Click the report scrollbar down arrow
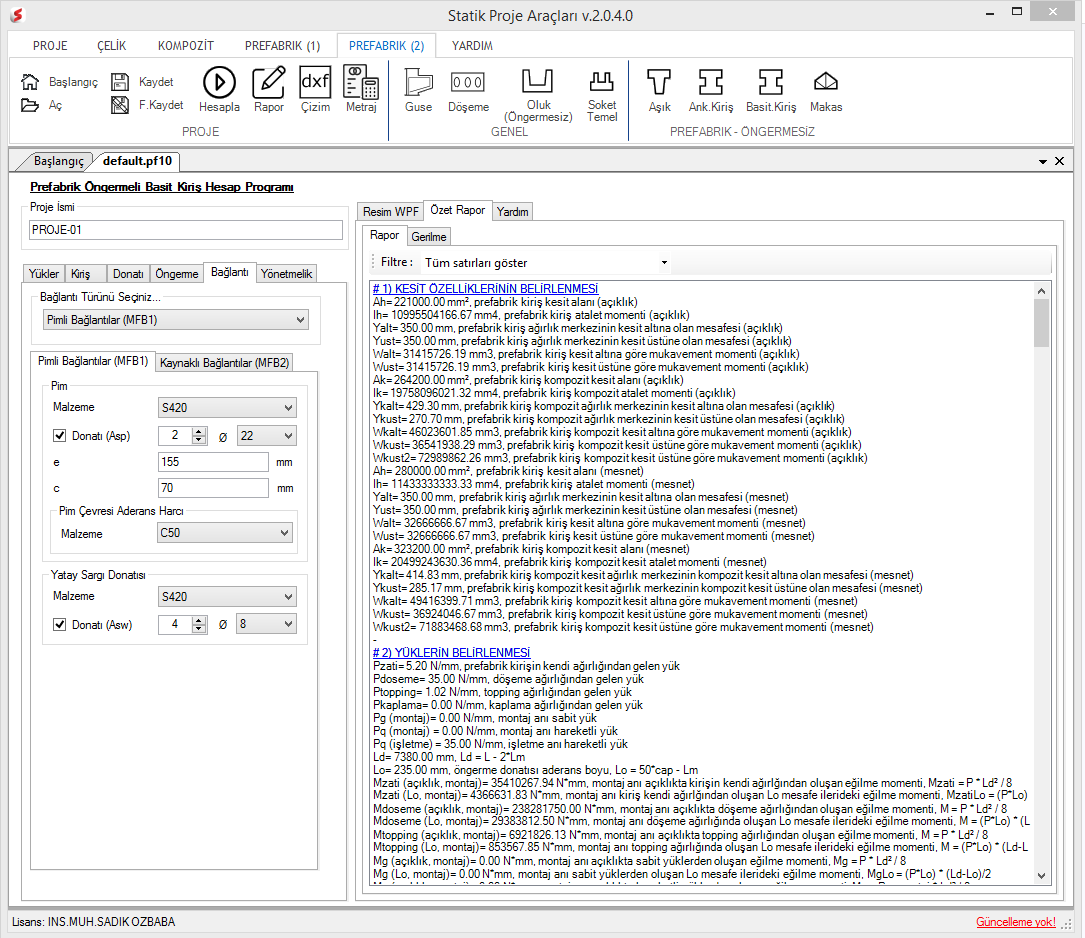The width and height of the screenshot is (1085, 938). tap(1041, 876)
